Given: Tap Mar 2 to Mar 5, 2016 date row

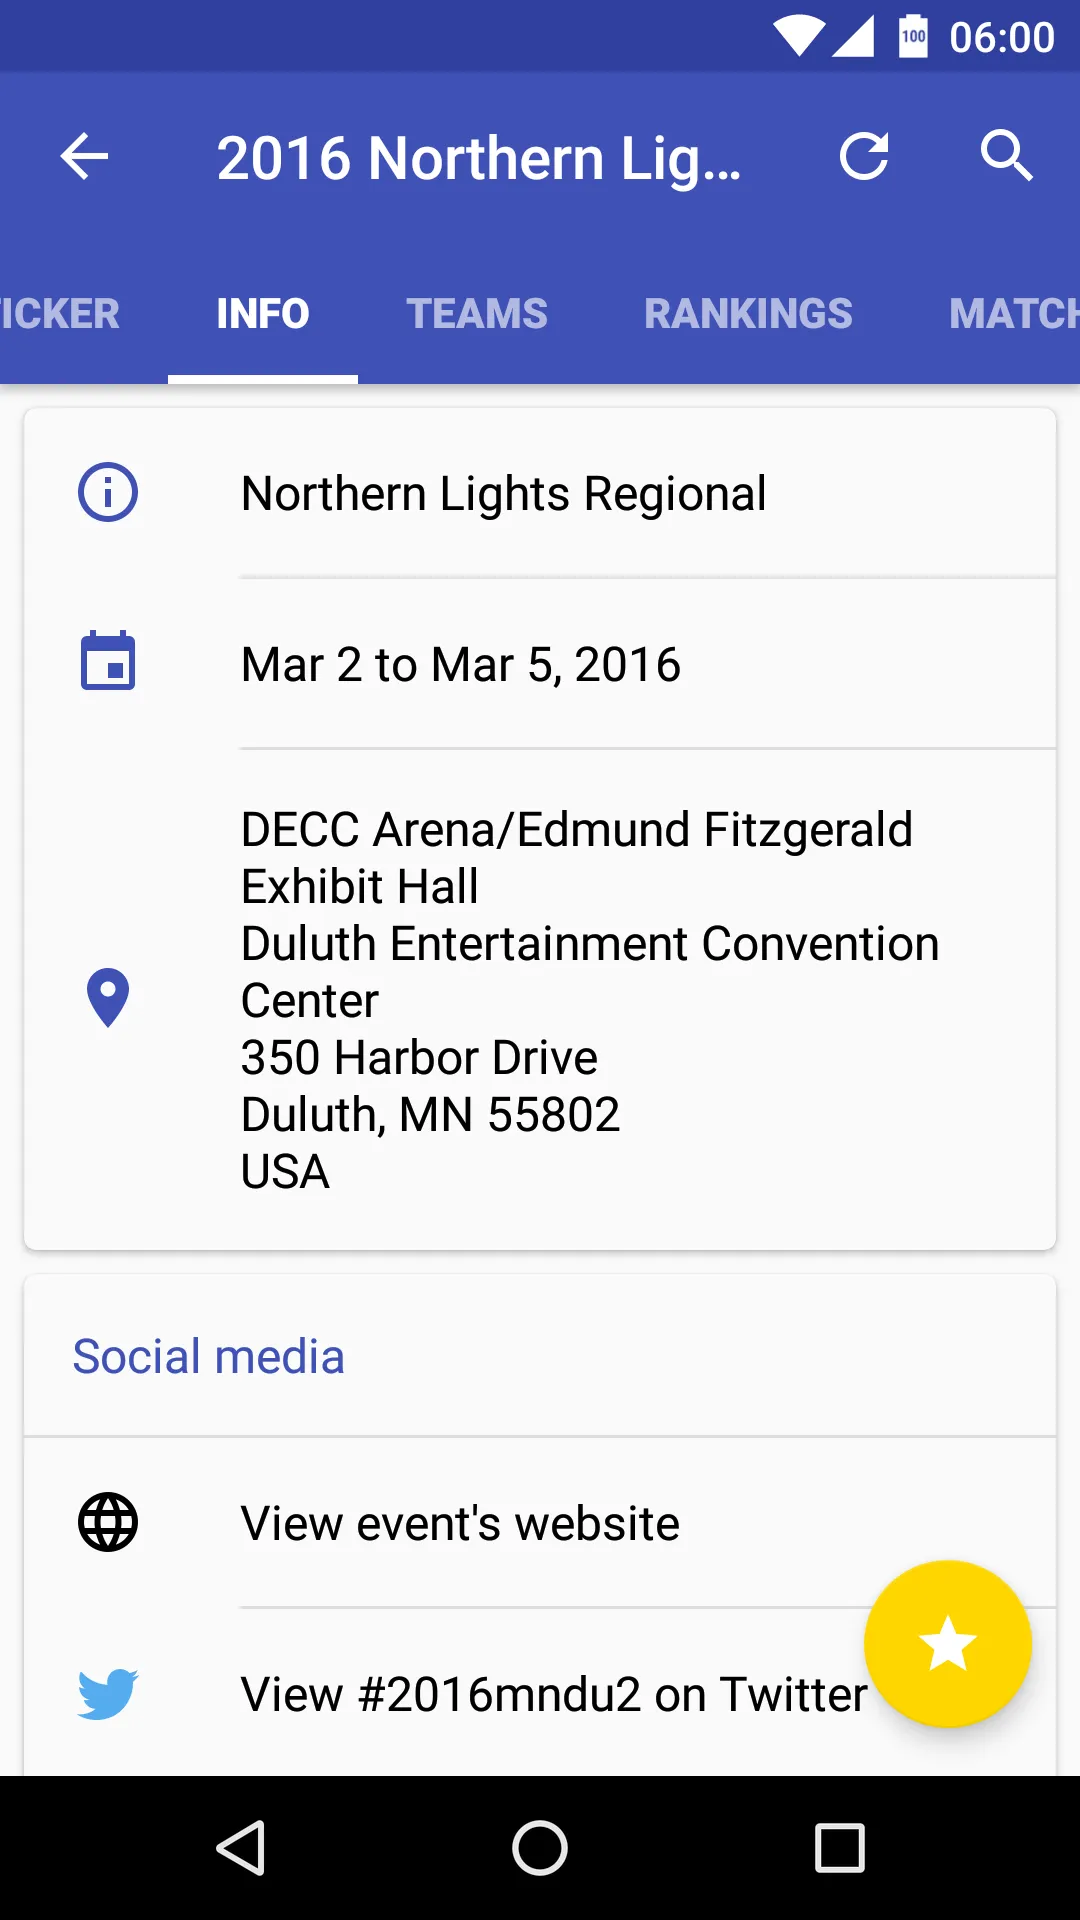Looking at the screenshot, I should pos(540,664).
